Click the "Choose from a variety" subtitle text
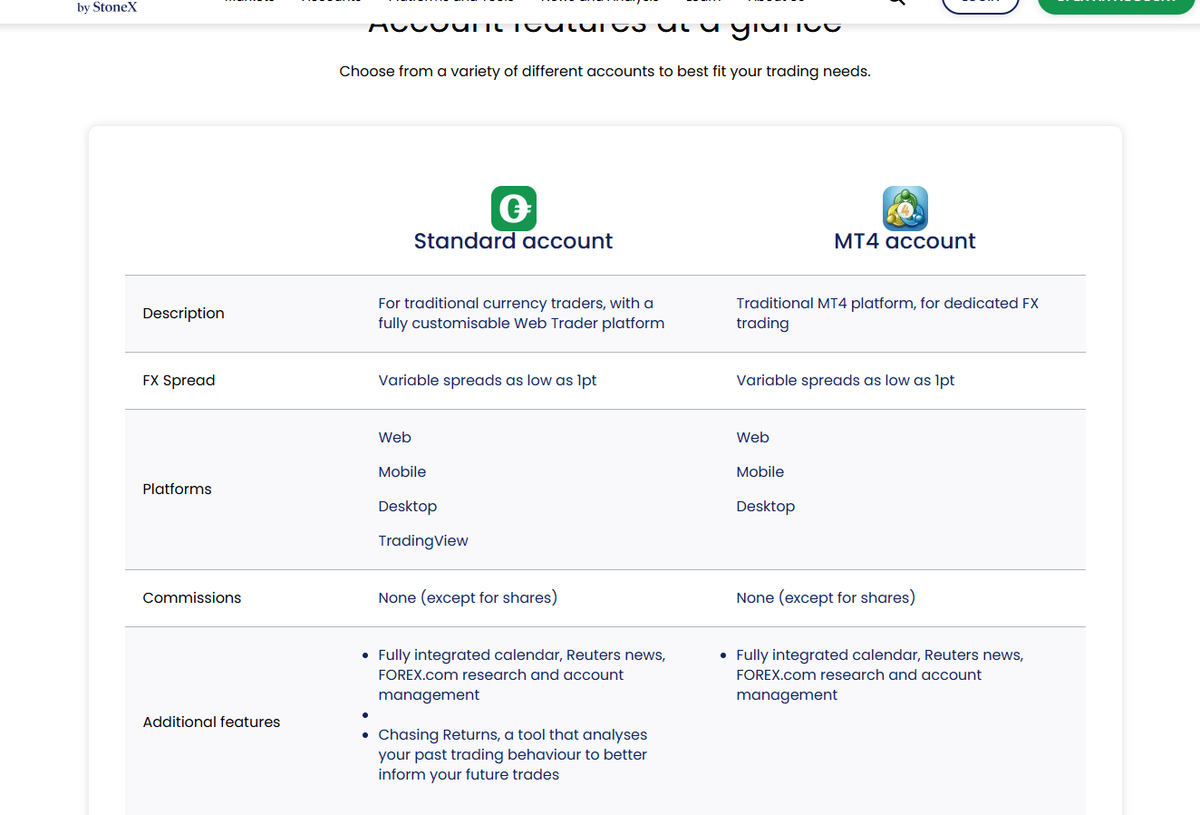The height and width of the screenshot is (815, 1200). [605, 71]
